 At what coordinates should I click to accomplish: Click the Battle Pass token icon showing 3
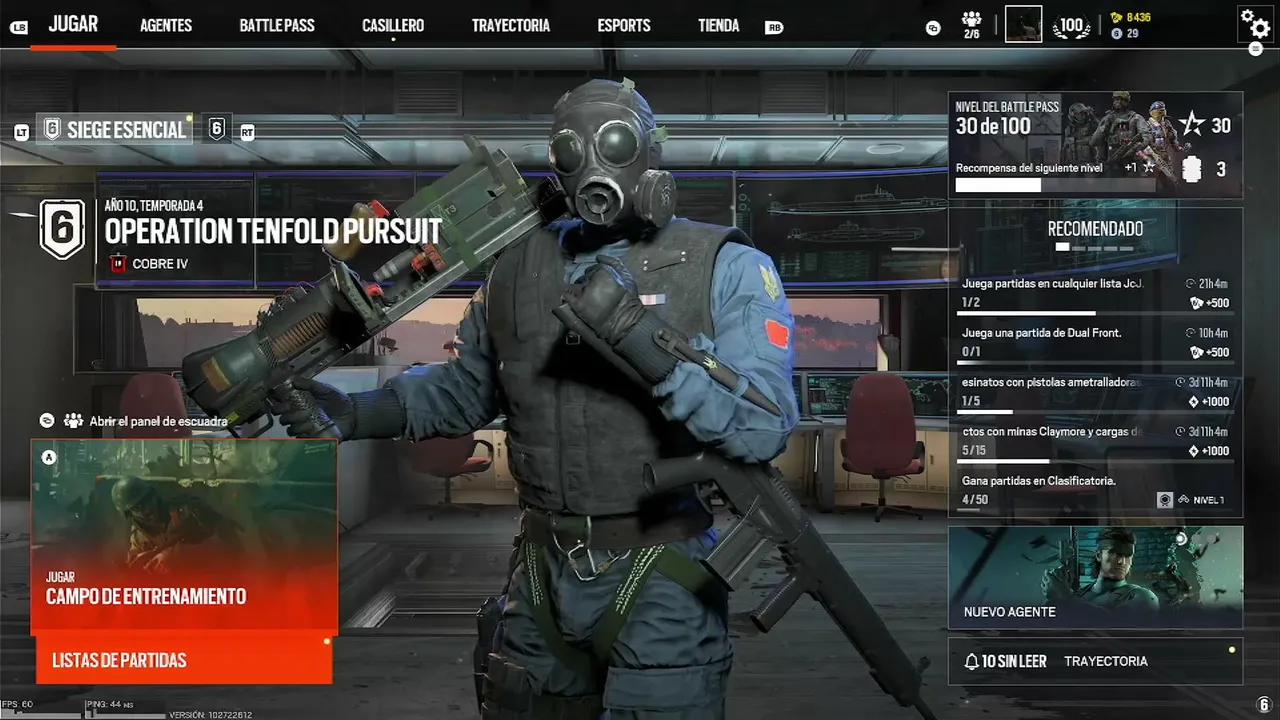click(x=1191, y=170)
